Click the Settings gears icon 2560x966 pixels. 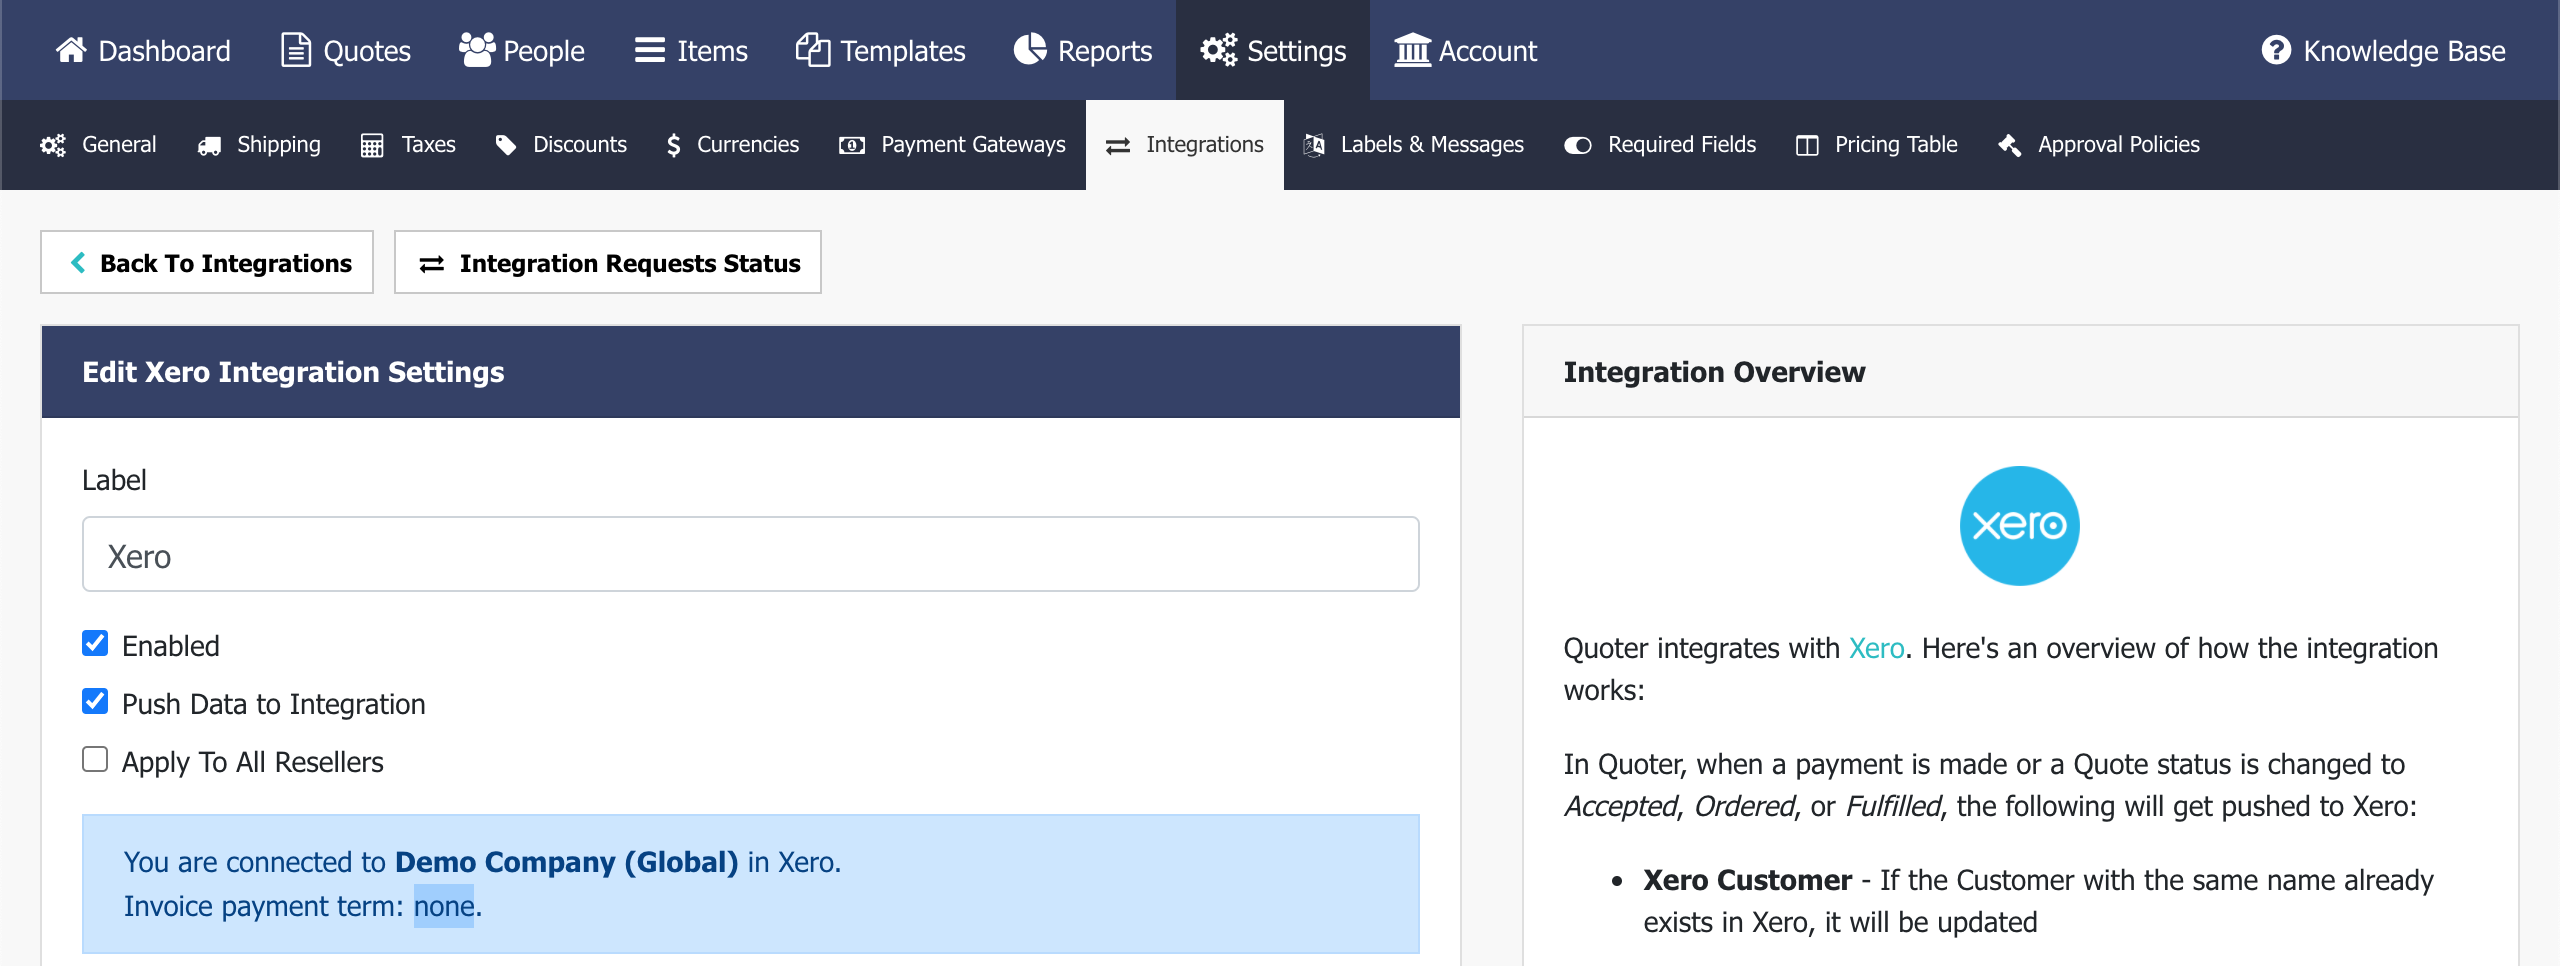(x=1219, y=50)
